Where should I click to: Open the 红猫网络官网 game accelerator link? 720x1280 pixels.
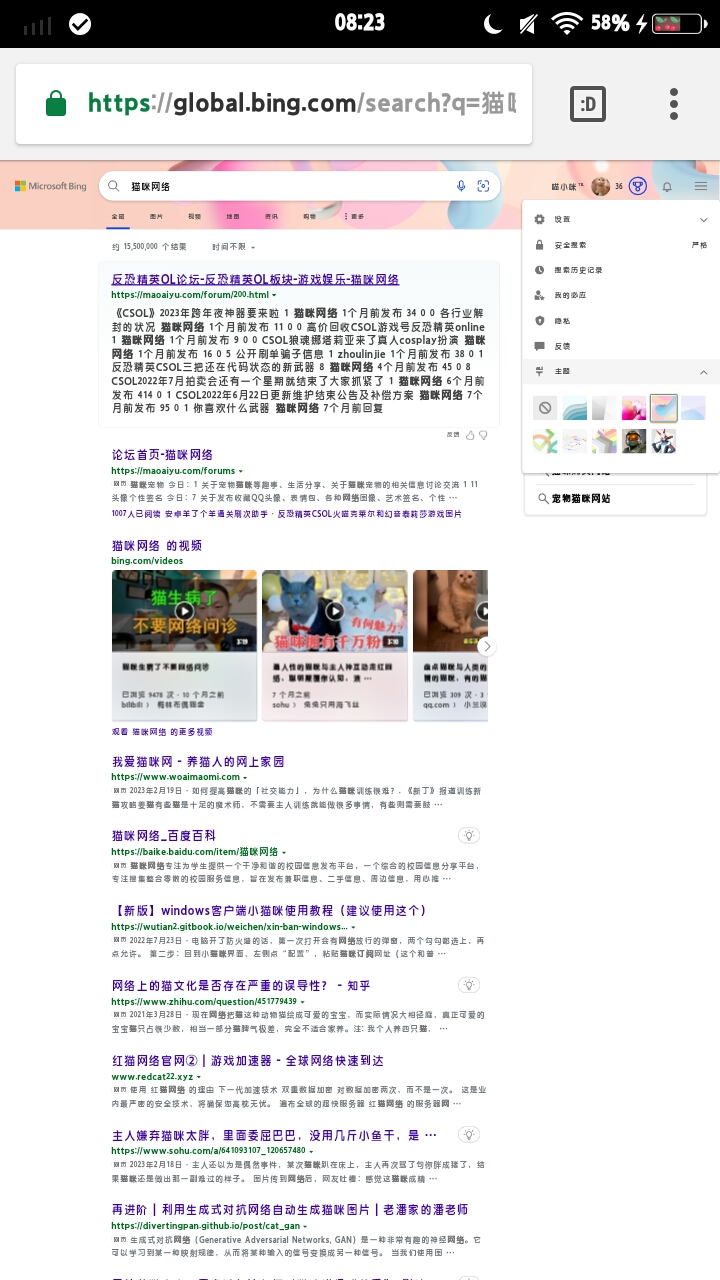pos(248,1060)
